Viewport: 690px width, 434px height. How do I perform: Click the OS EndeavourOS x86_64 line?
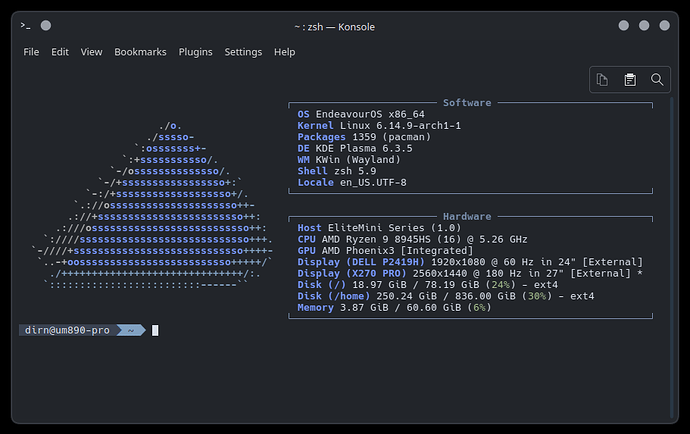361,114
